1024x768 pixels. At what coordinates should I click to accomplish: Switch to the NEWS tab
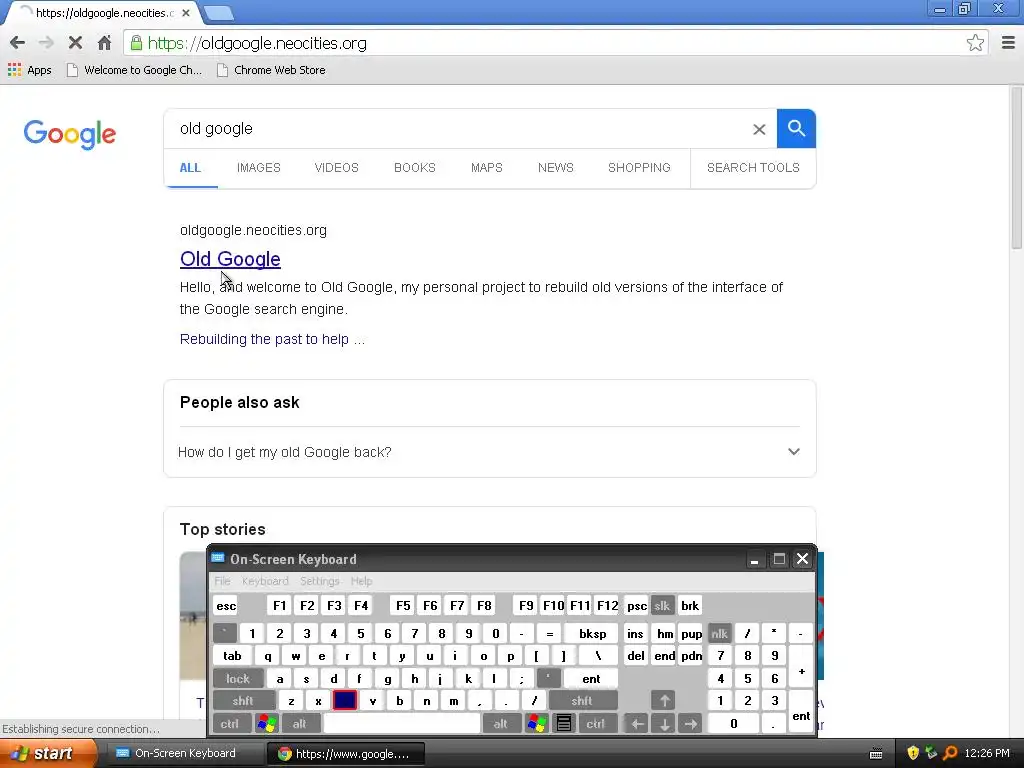coord(556,168)
